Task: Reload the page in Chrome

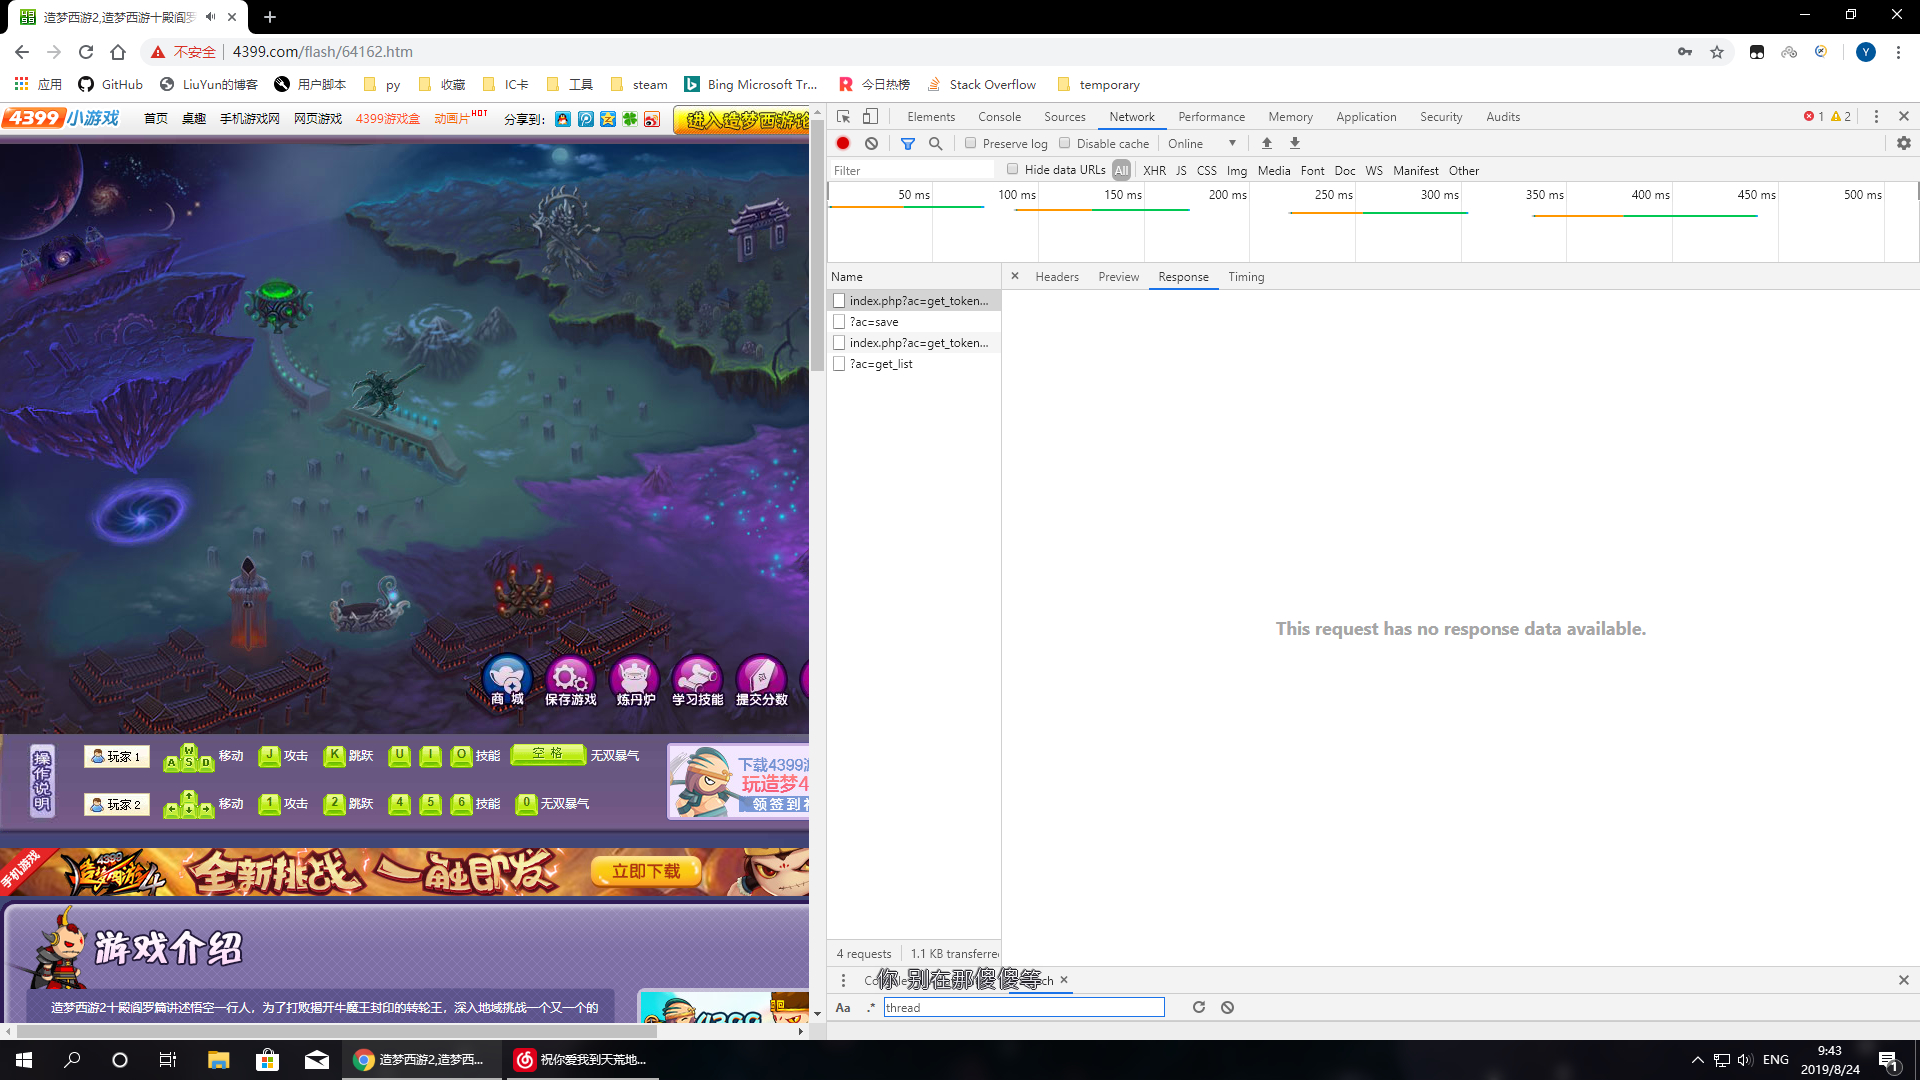Action: 86,52
